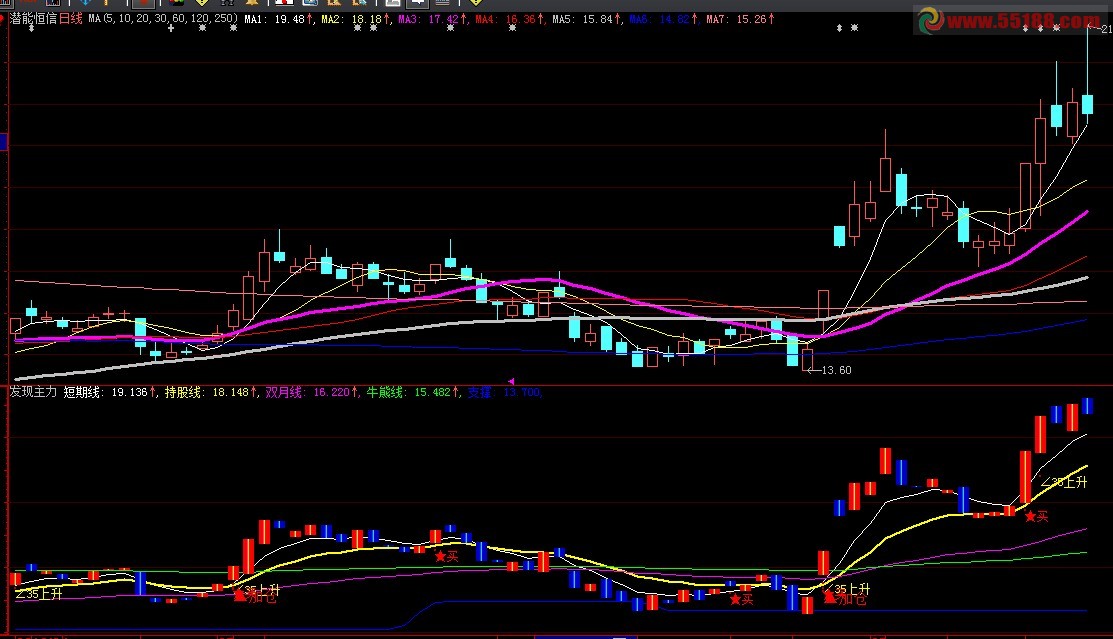Click the 13.60 low price label
Image resolution: width=1113 pixels, height=639 pixels.
835,370
